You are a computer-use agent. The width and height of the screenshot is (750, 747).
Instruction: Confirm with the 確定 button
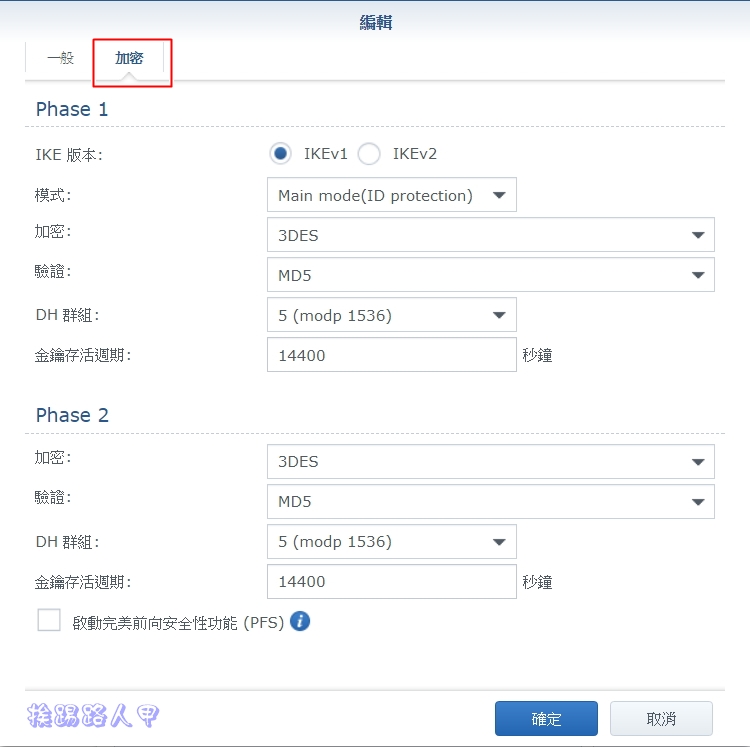click(x=546, y=718)
